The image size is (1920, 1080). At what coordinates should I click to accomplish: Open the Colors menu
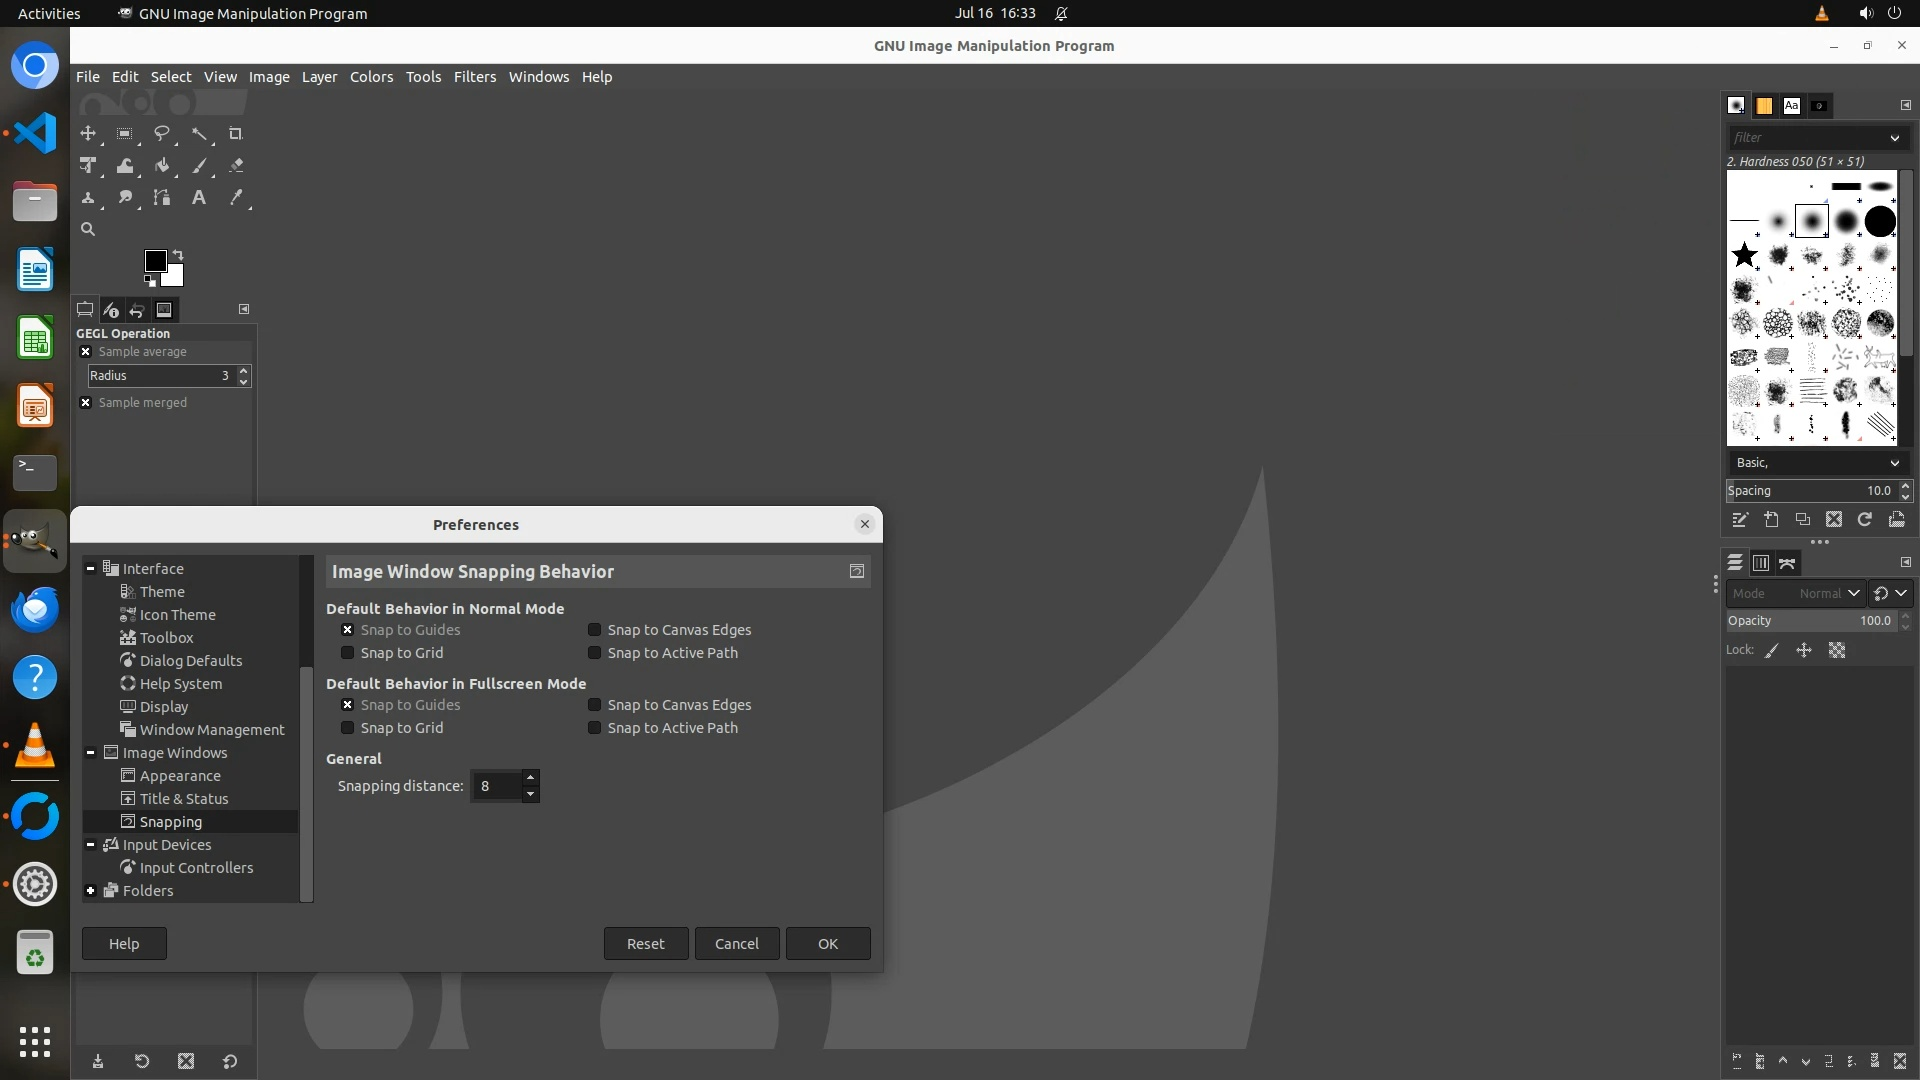tap(371, 77)
